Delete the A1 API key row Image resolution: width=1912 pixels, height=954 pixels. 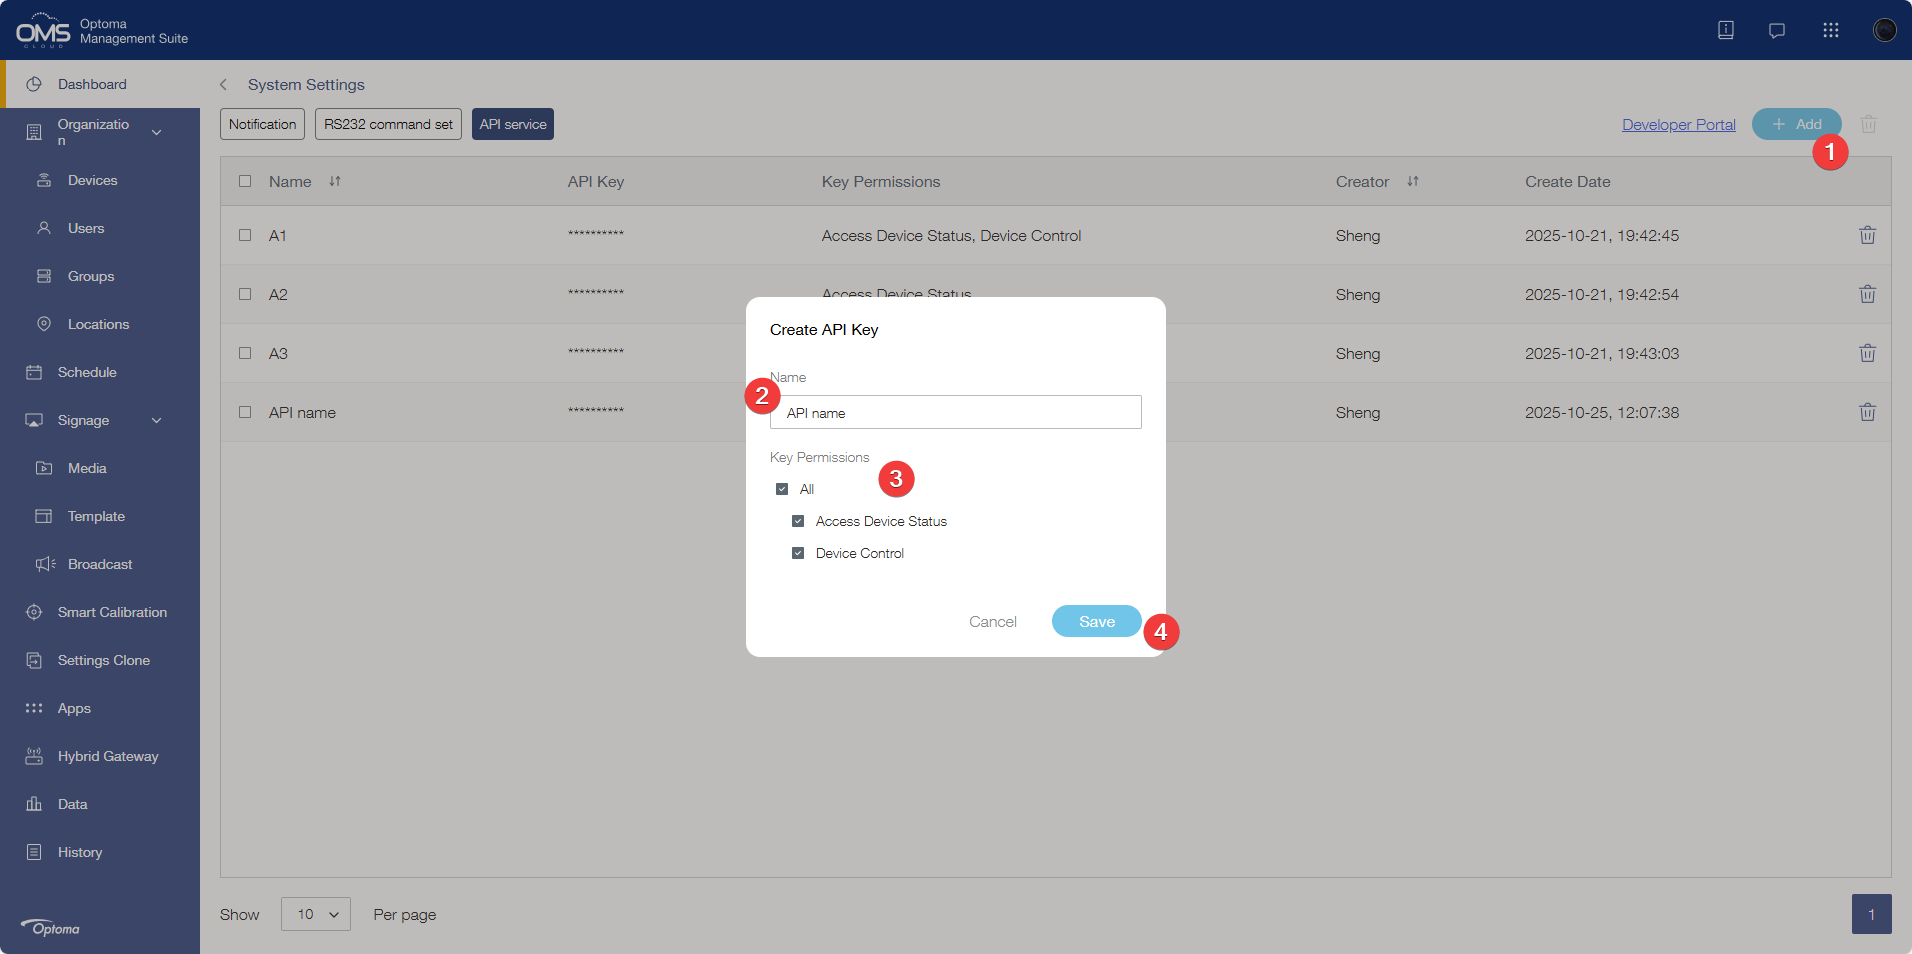point(1867,236)
